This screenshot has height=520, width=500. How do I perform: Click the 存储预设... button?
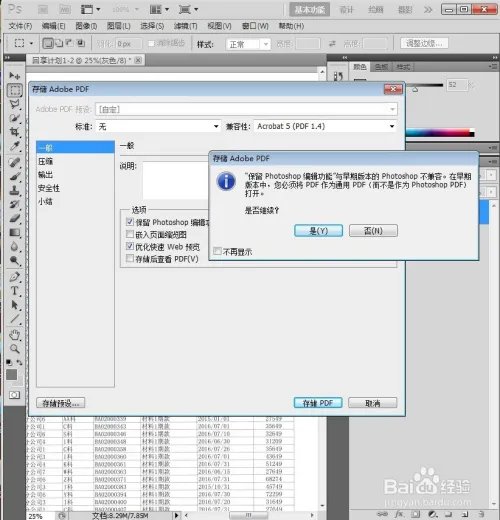(61, 403)
